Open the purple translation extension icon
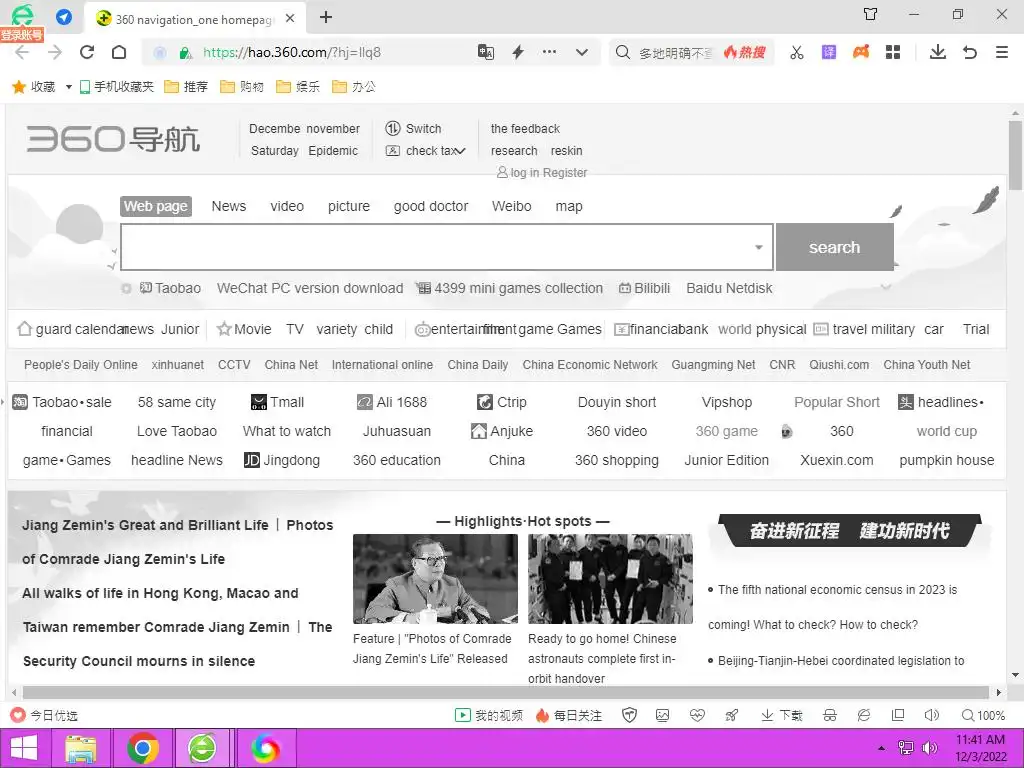The width and height of the screenshot is (1024, 768). (829, 52)
